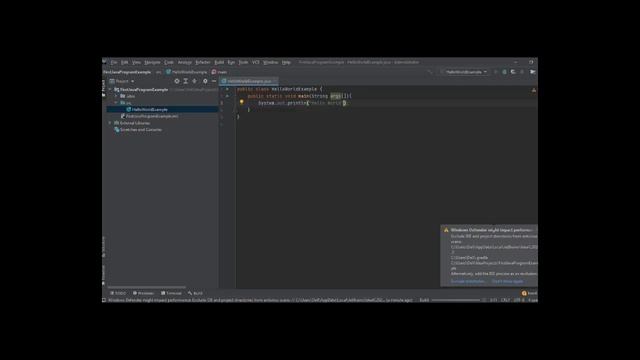
Task: Toggle the Structure tool window stripe button
Action: coord(104,247)
